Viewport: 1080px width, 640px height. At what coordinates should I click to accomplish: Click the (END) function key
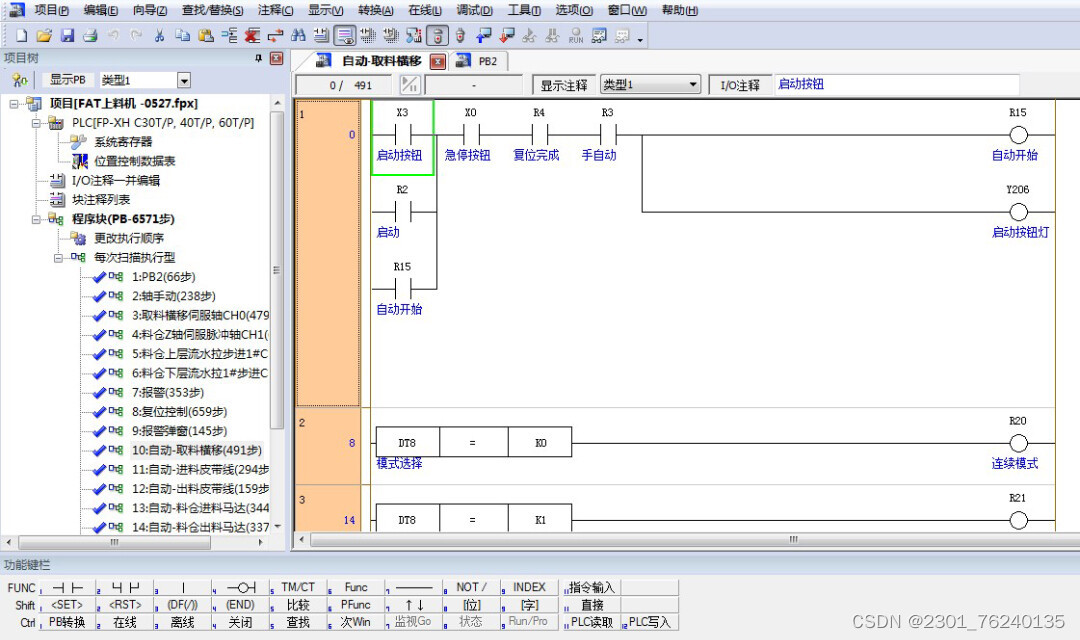pos(240,605)
